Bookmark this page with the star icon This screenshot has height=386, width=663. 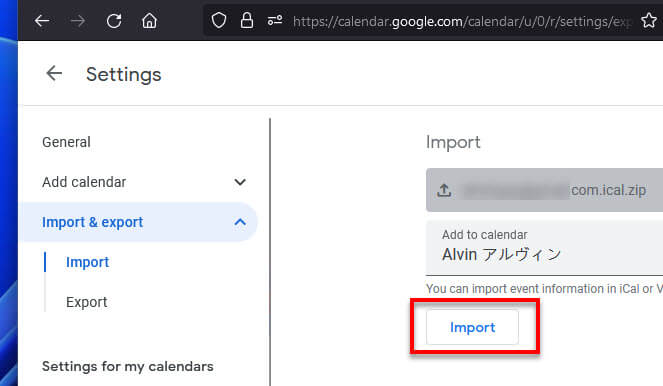(649, 20)
